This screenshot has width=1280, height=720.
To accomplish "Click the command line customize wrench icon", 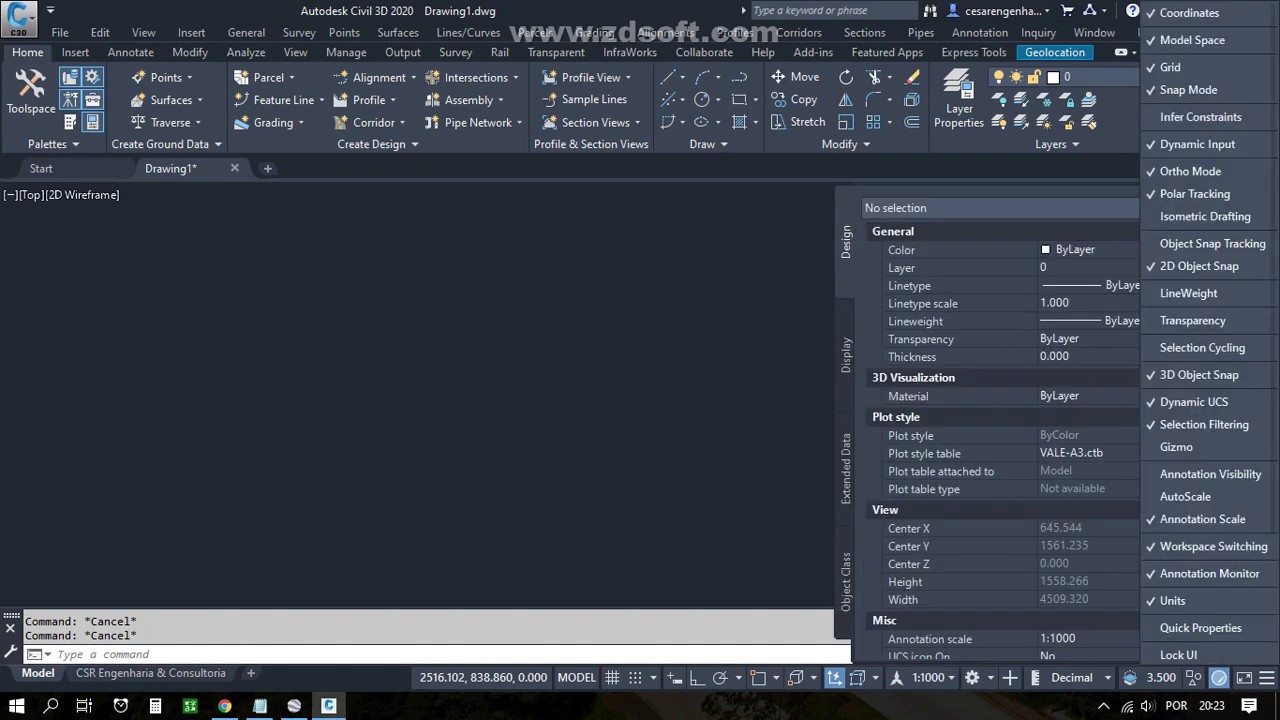I will [x=11, y=651].
